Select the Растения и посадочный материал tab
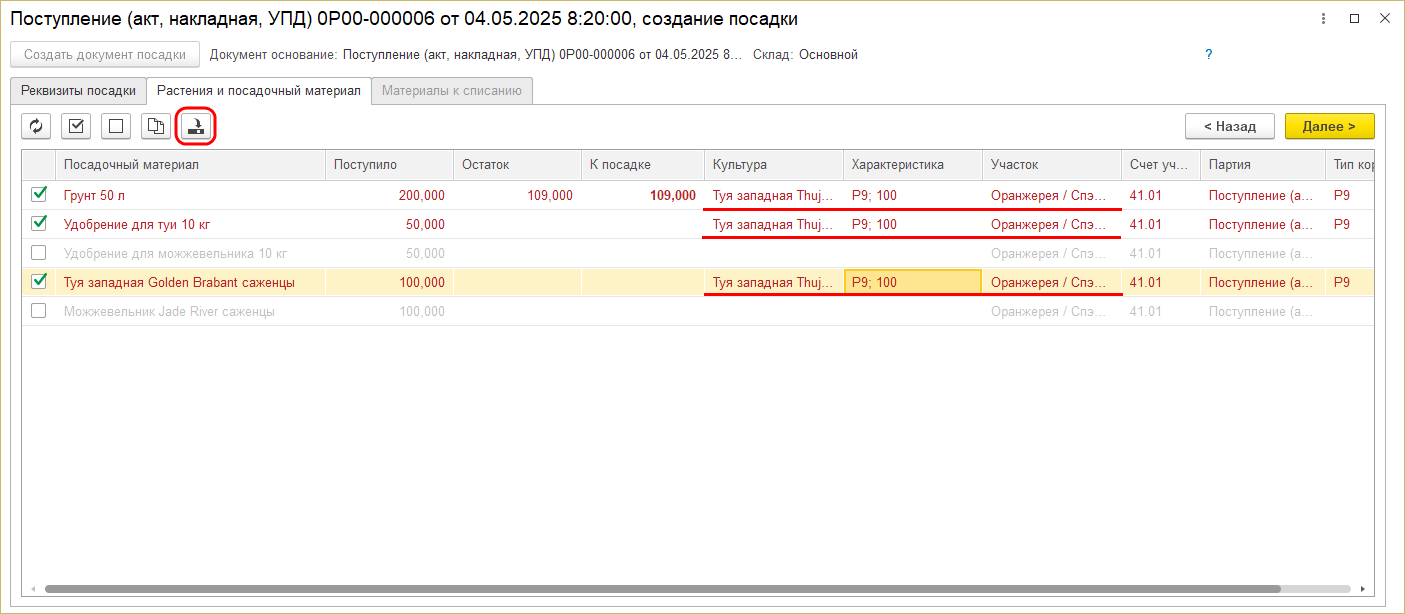1405x614 pixels. point(258,90)
